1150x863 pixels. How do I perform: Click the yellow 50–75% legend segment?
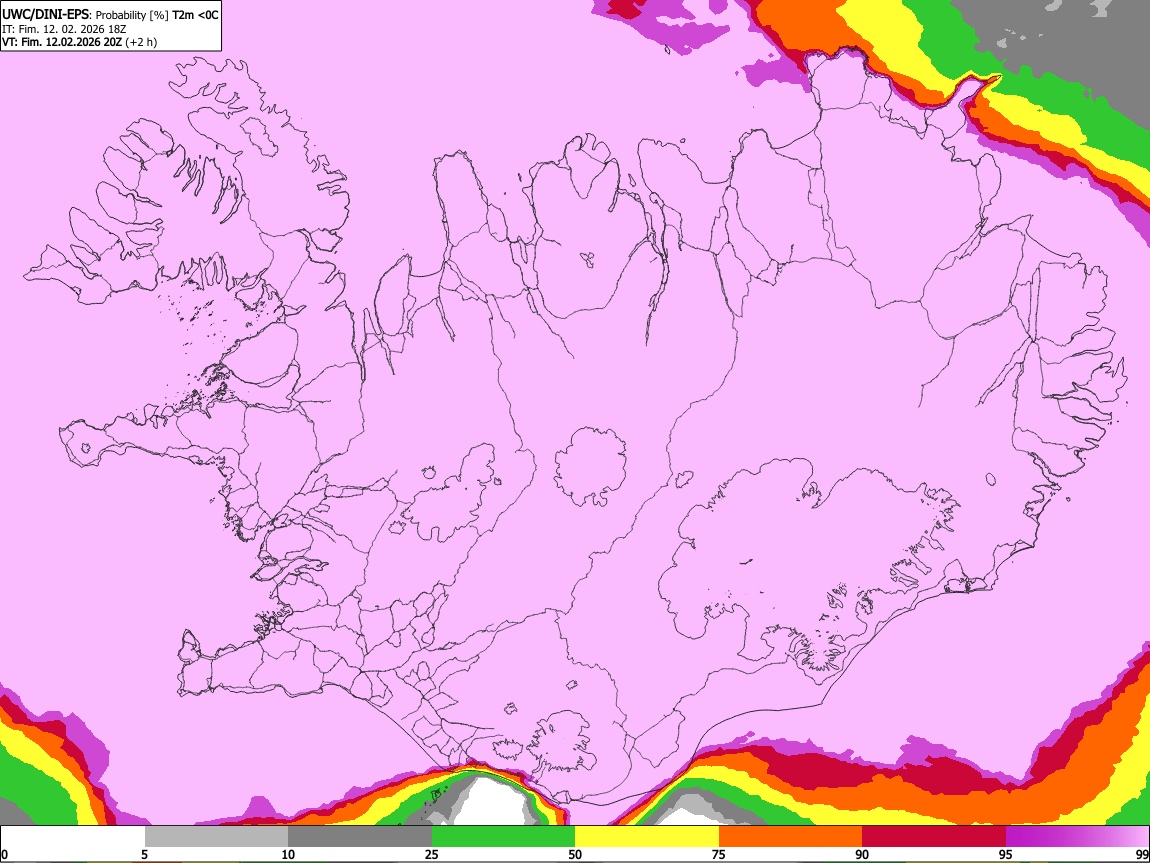(647, 837)
